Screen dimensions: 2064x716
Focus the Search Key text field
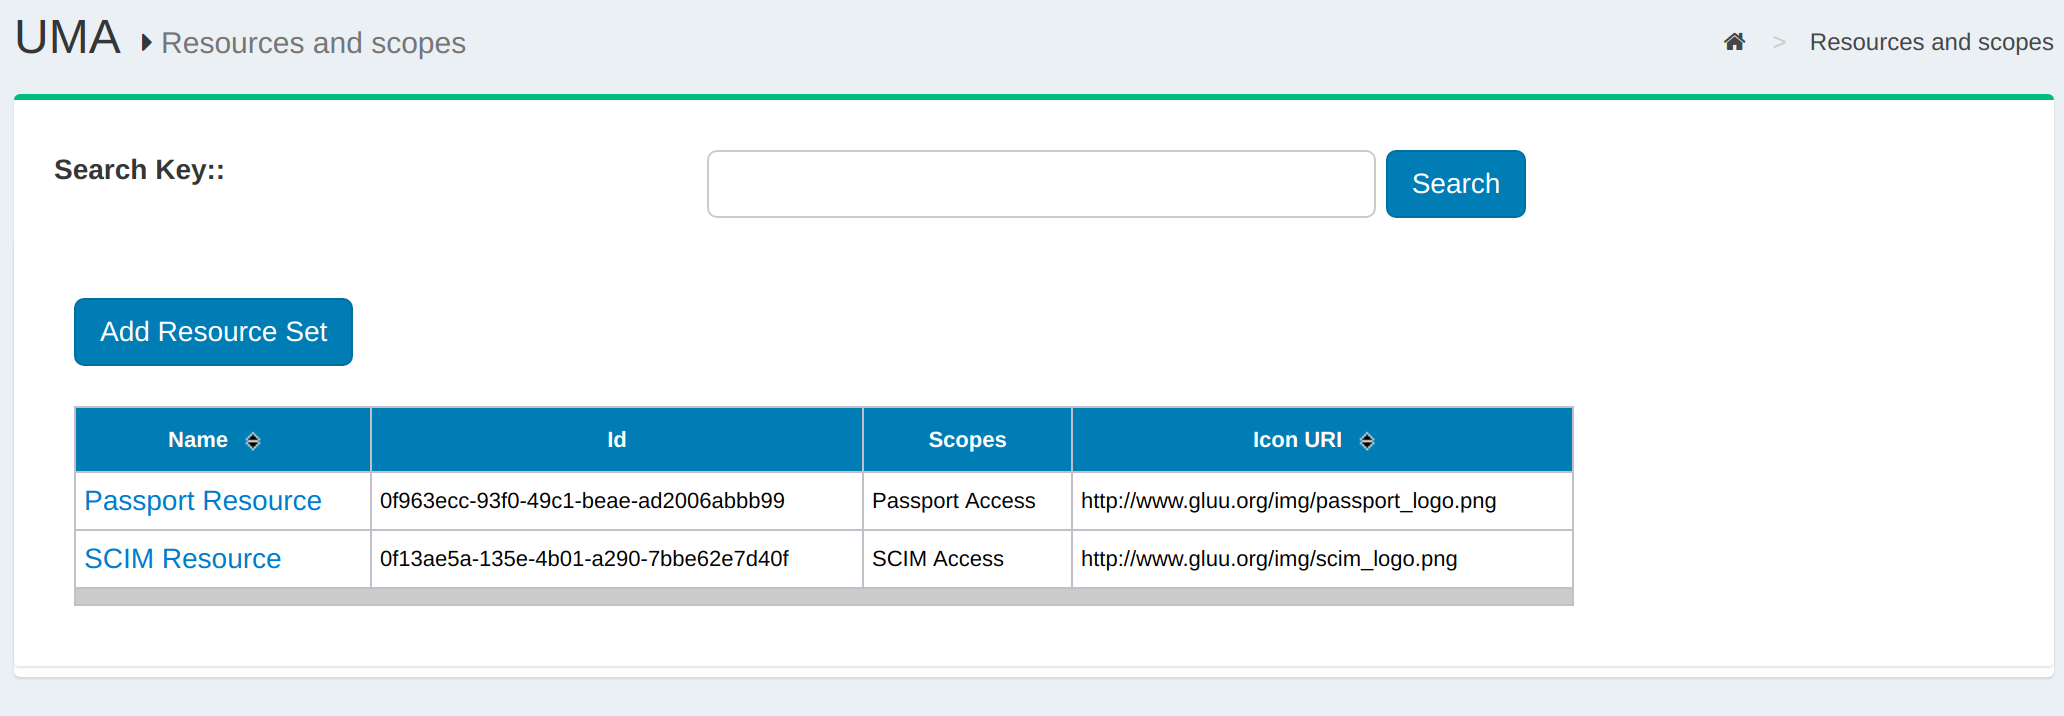pyautogui.click(x=1040, y=184)
